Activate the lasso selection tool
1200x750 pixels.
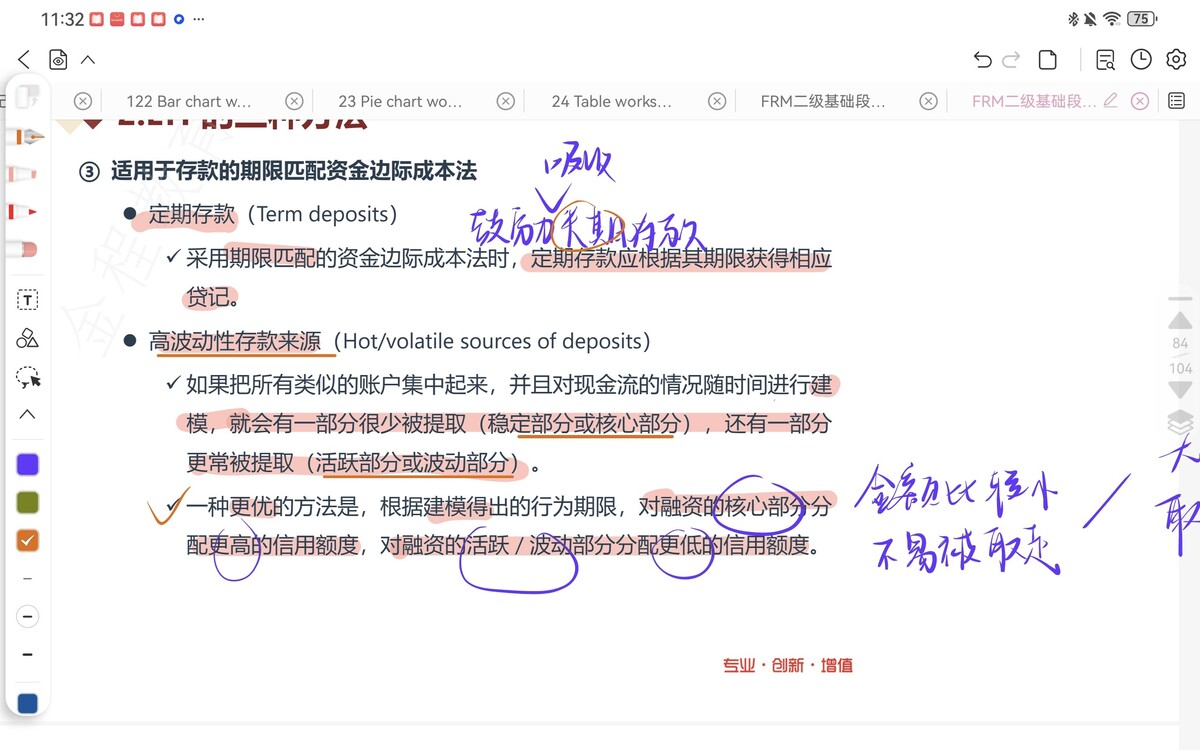coord(27,377)
